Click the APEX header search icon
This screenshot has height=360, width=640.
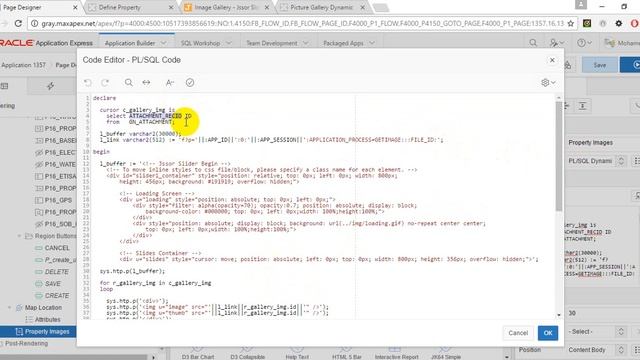tap(533, 42)
